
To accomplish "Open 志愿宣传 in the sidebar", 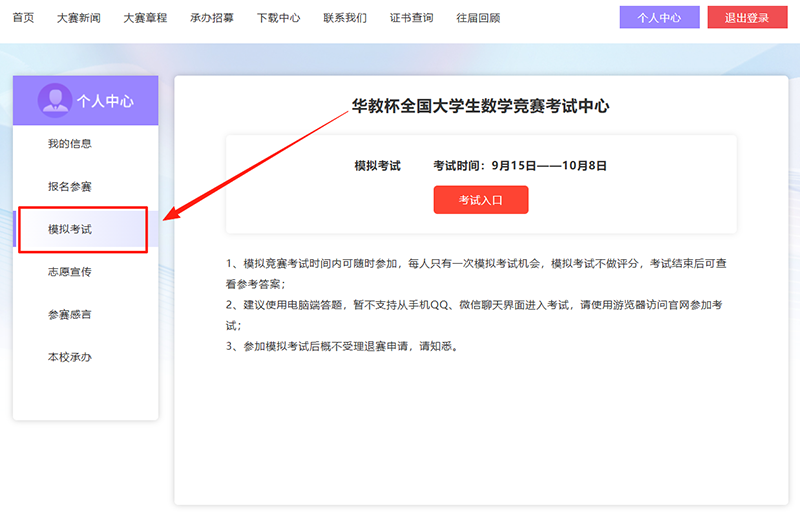I will point(70,272).
